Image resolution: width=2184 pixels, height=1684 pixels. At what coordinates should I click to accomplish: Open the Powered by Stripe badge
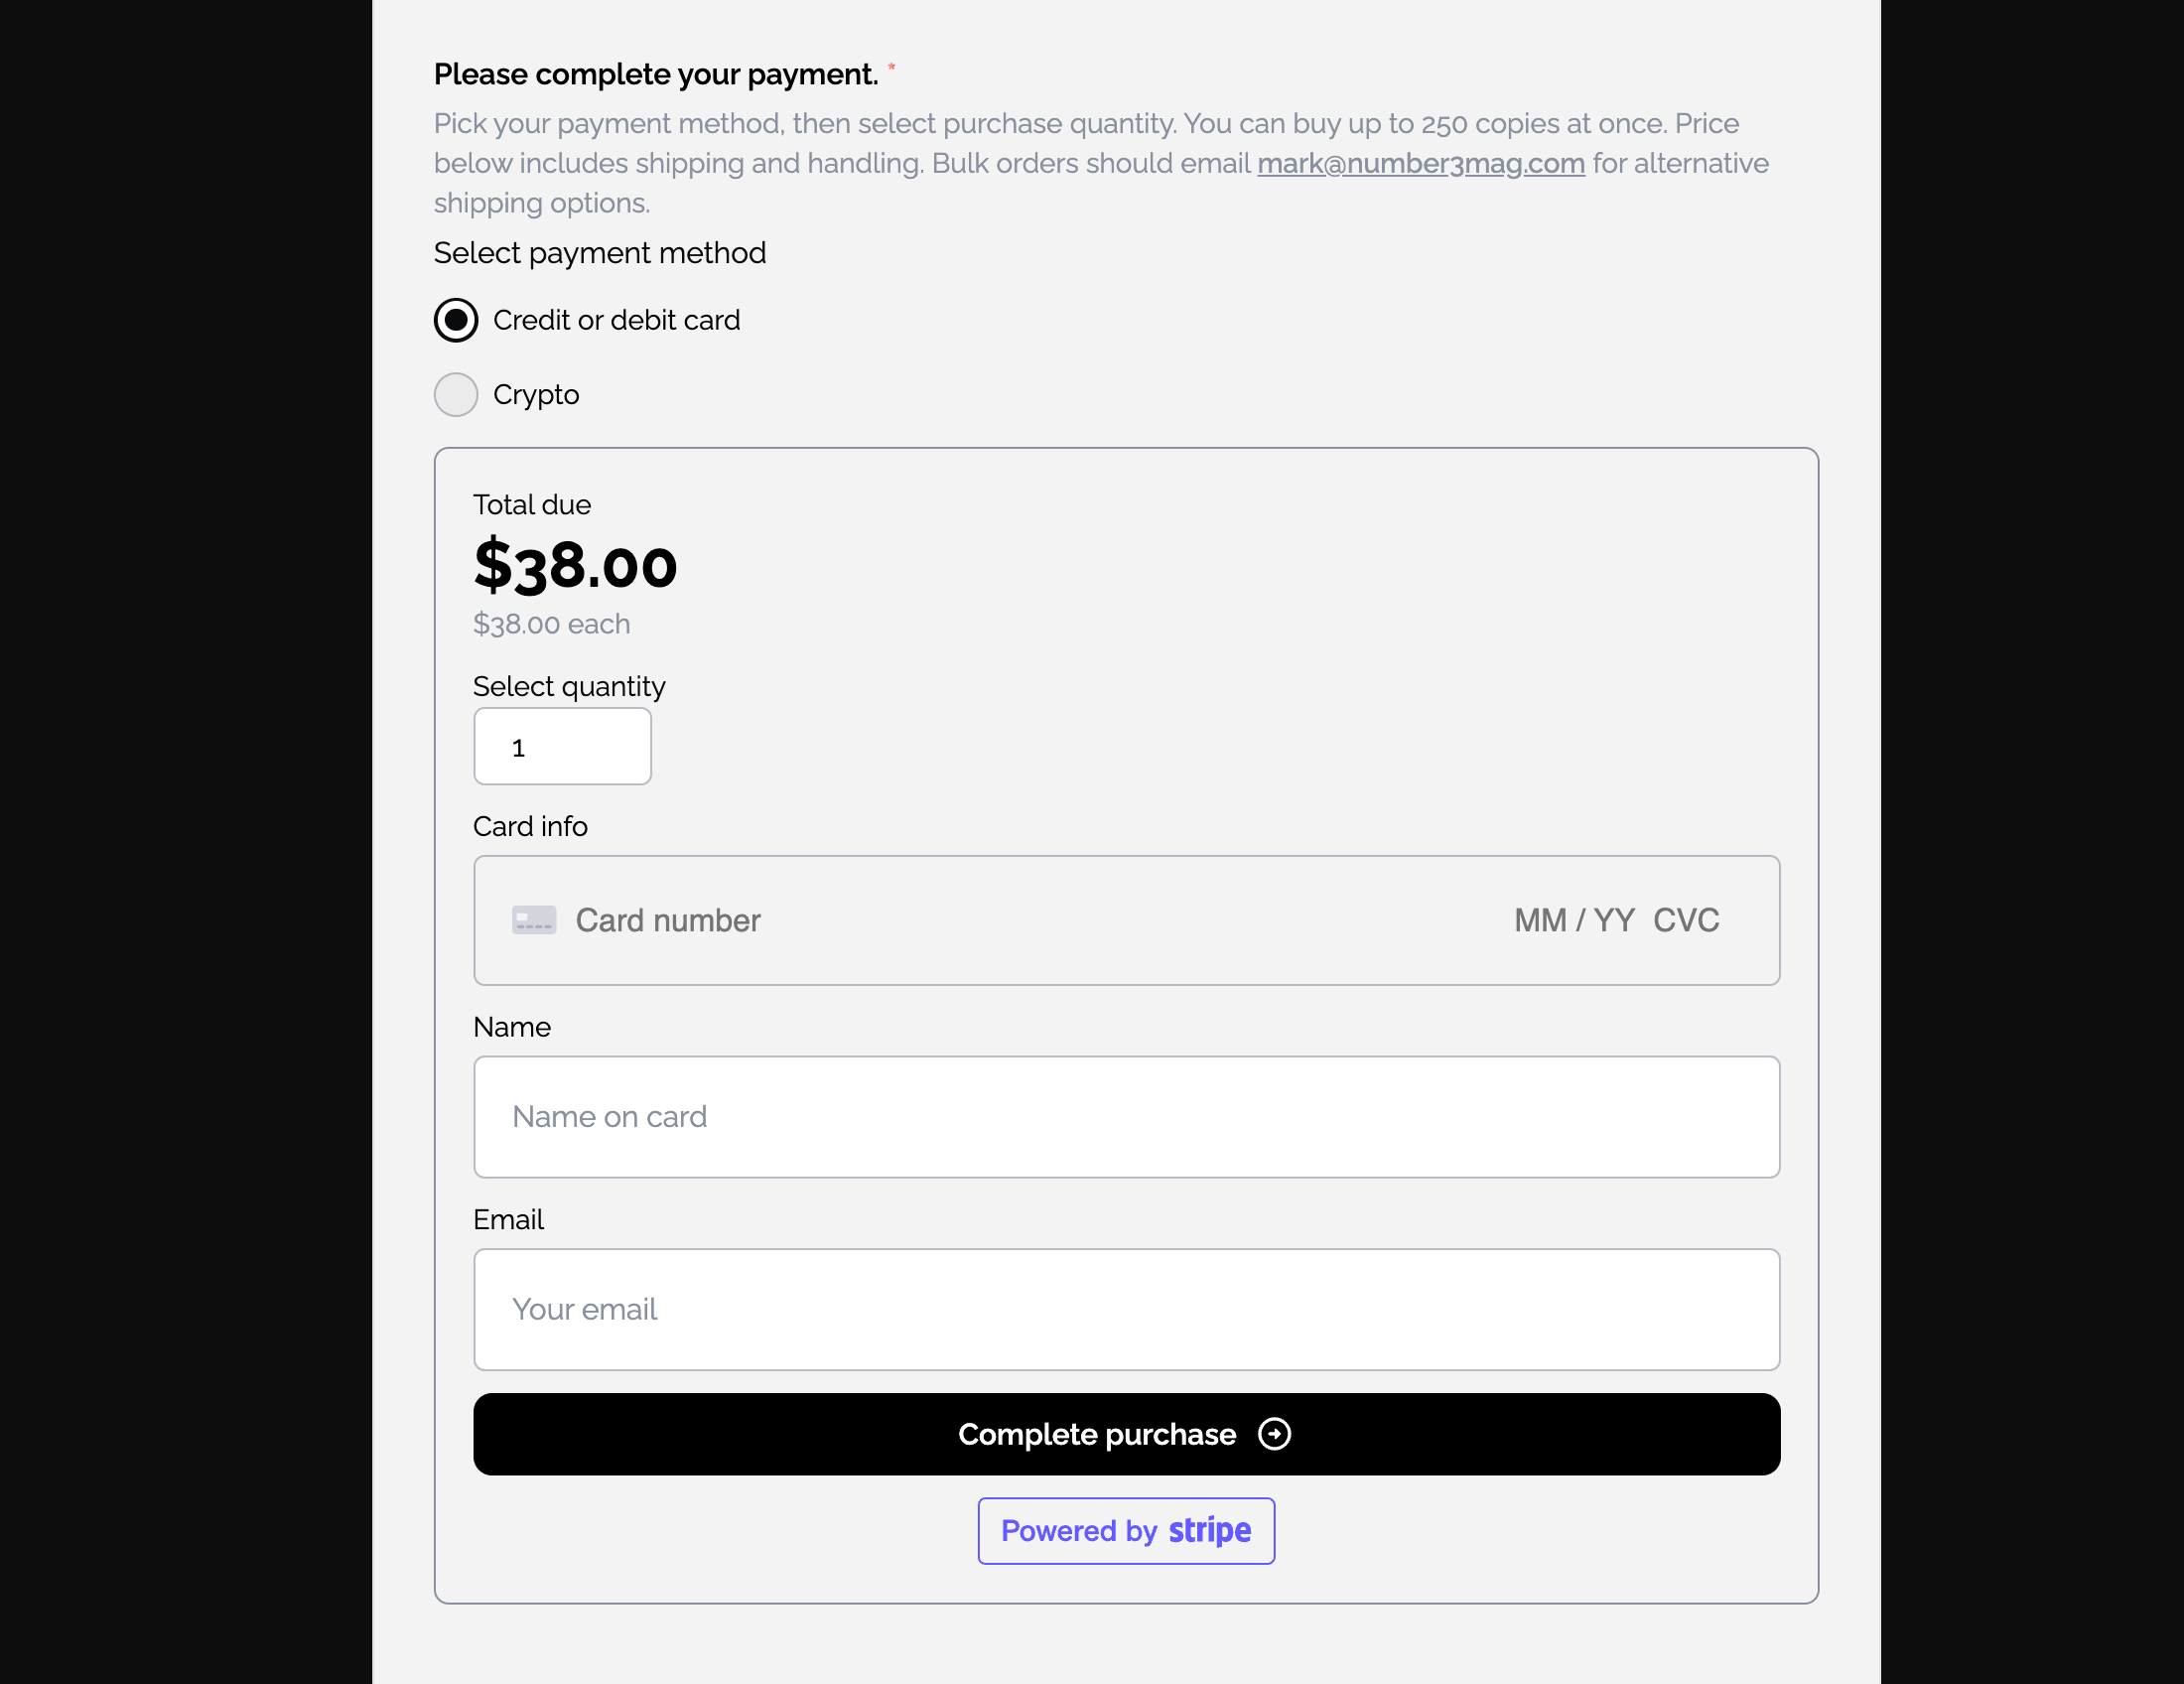coord(1126,1531)
